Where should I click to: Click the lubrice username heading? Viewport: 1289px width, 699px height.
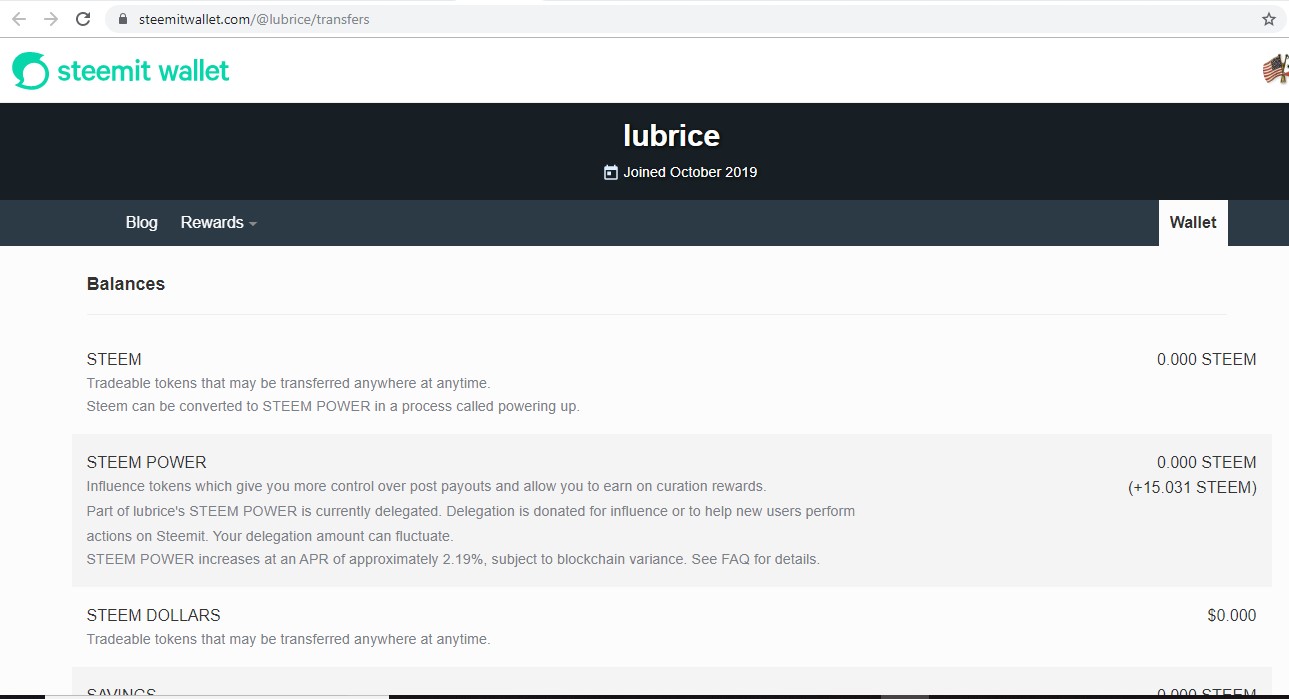click(670, 135)
